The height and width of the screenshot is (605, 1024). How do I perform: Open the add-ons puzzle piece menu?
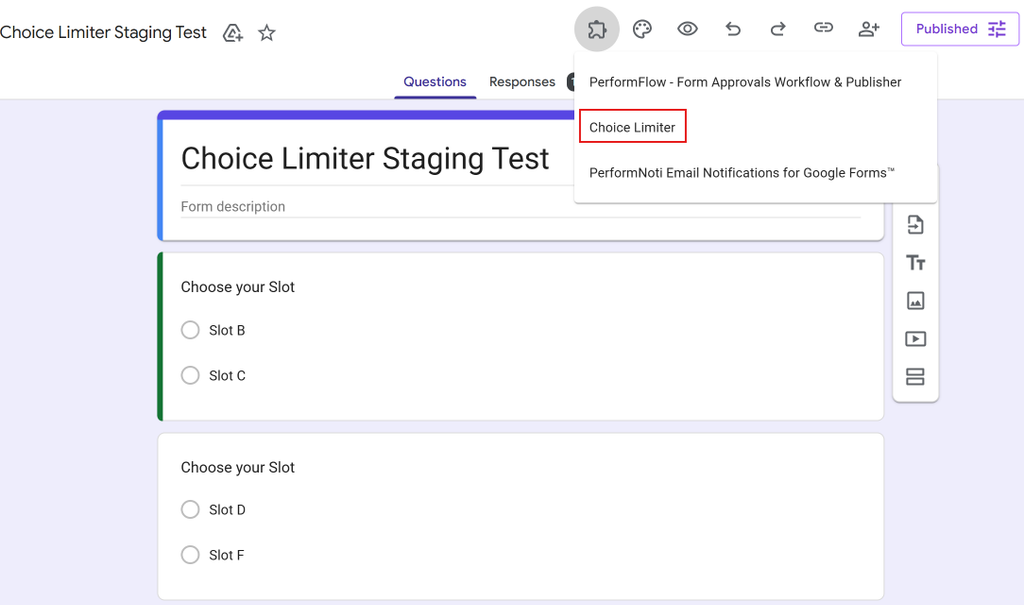click(597, 29)
